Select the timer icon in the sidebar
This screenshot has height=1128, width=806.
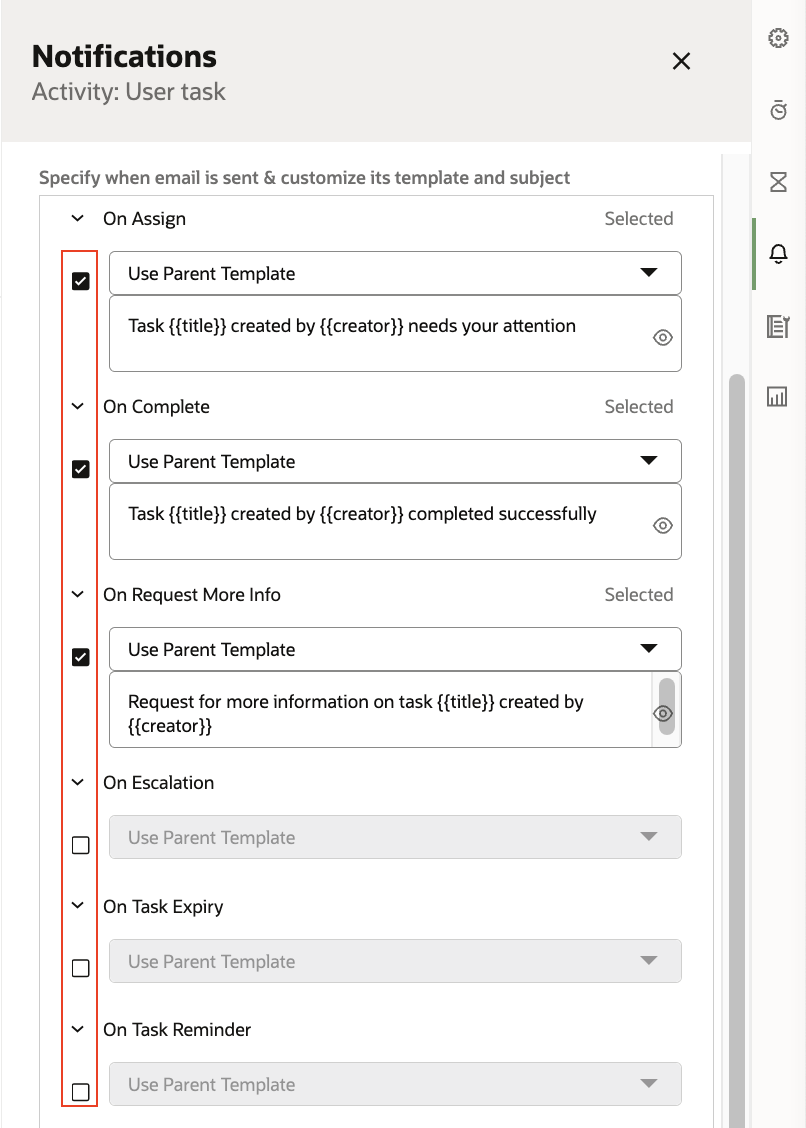pyautogui.click(x=778, y=111)
